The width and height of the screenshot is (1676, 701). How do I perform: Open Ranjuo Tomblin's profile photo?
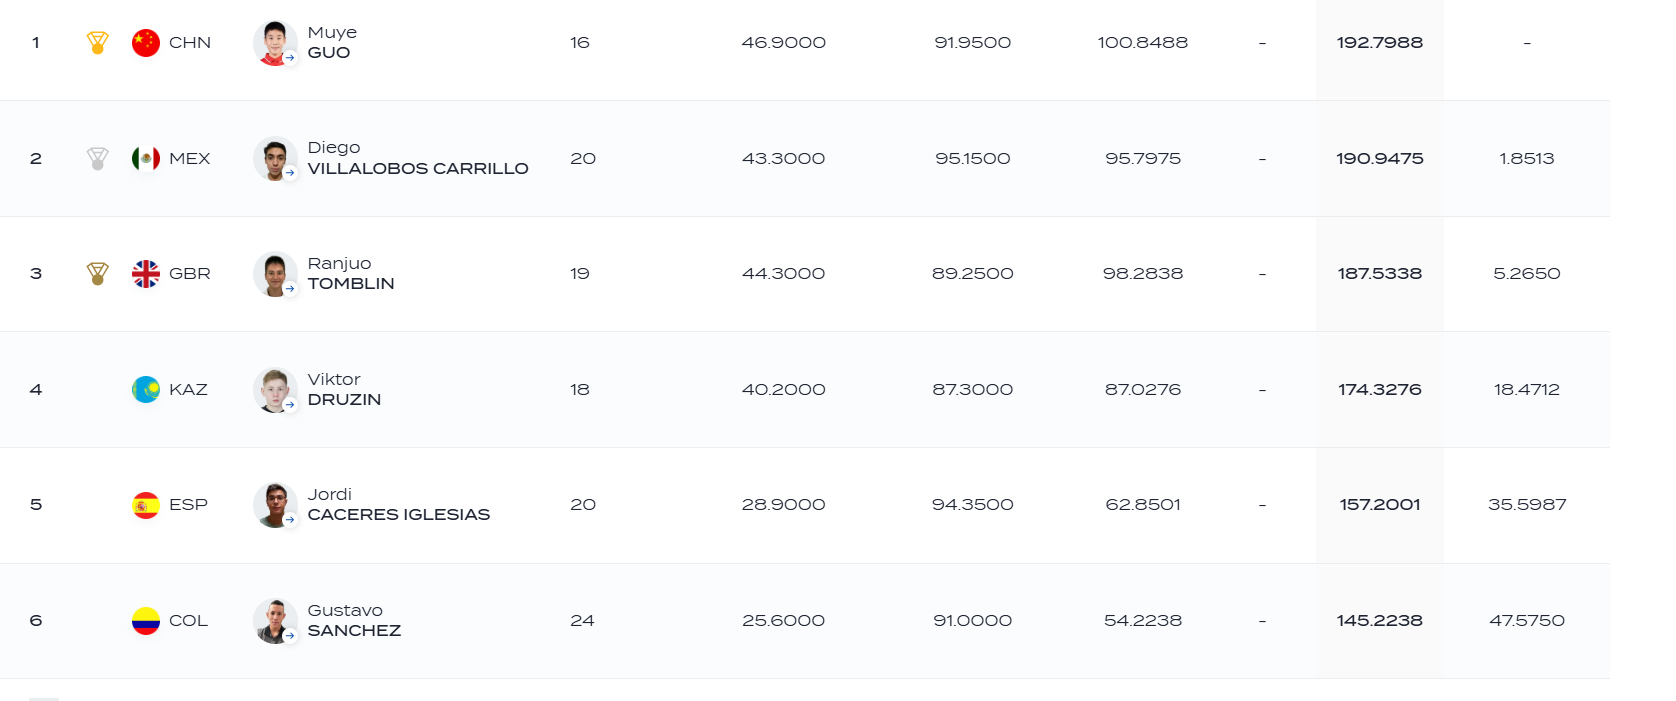275,274
